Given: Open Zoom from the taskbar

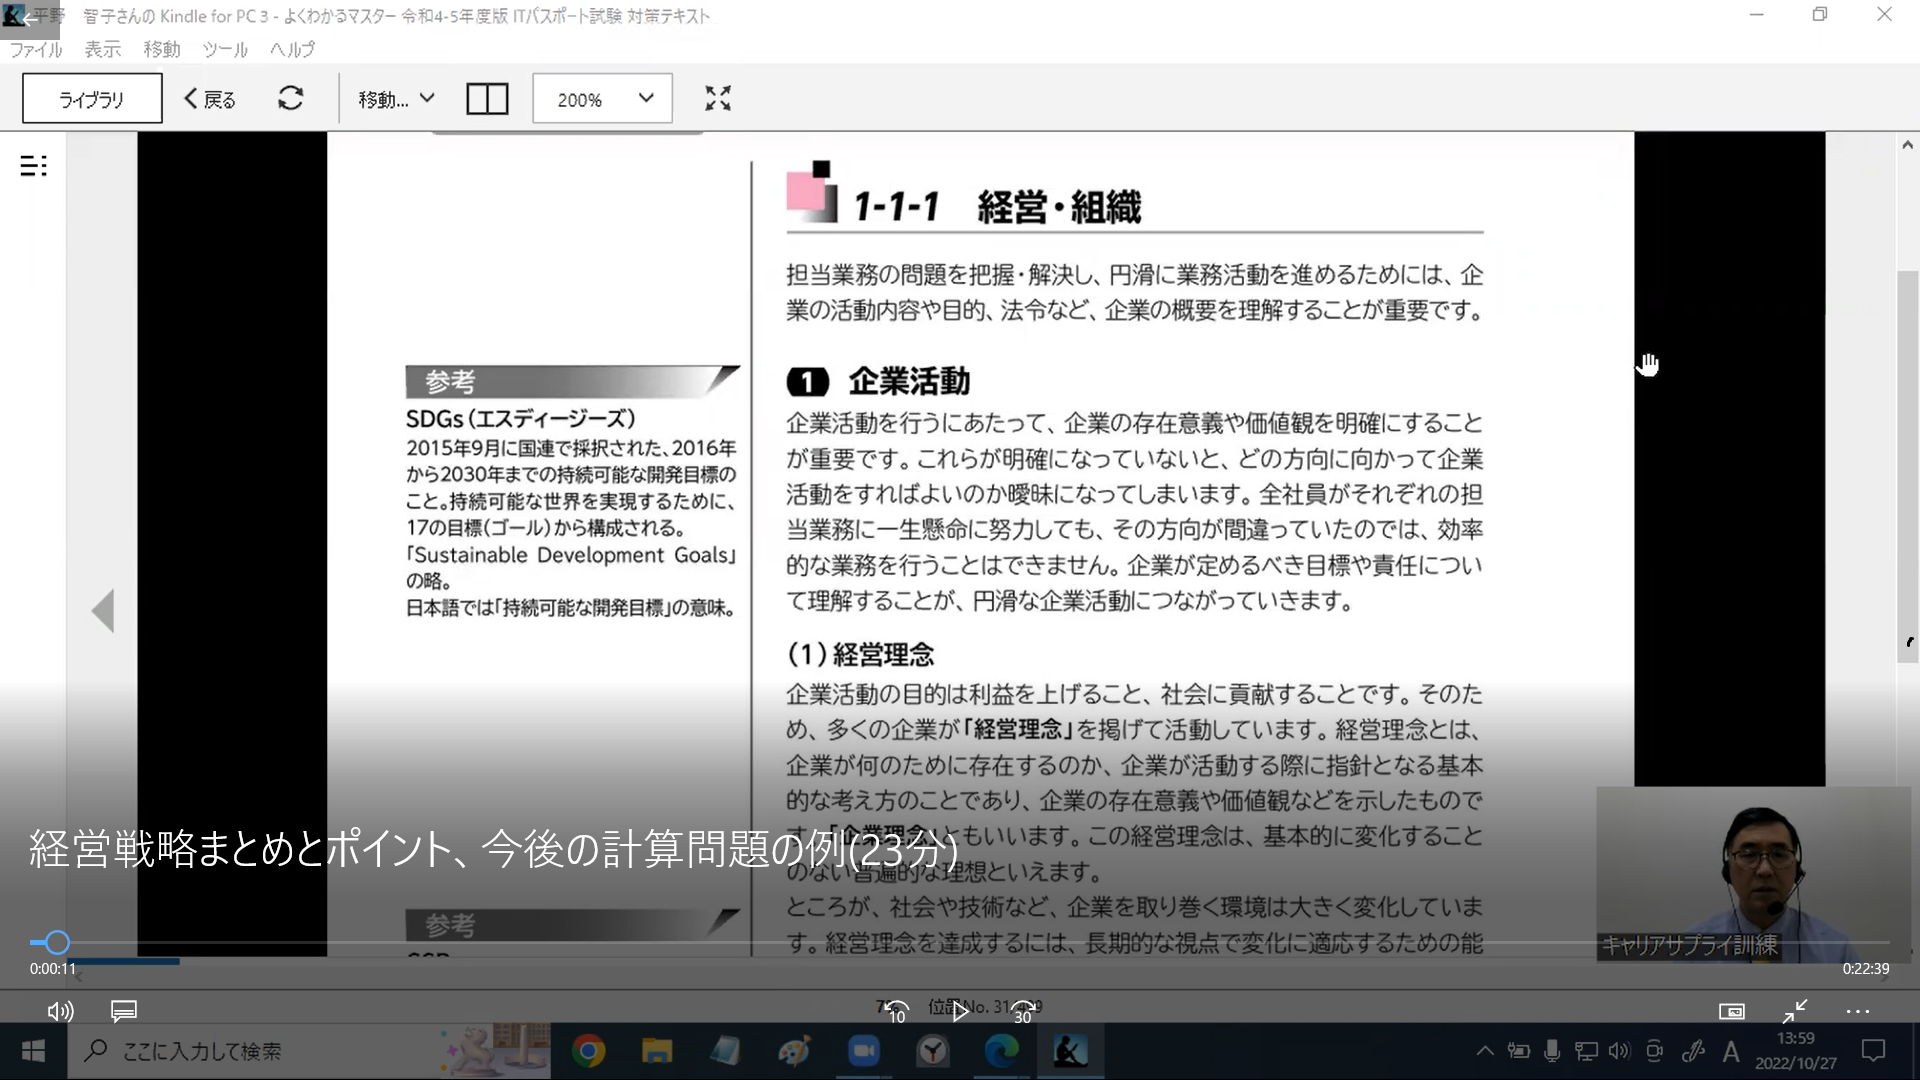Looking at the screenshot, I should click(x=863, y=1051).
